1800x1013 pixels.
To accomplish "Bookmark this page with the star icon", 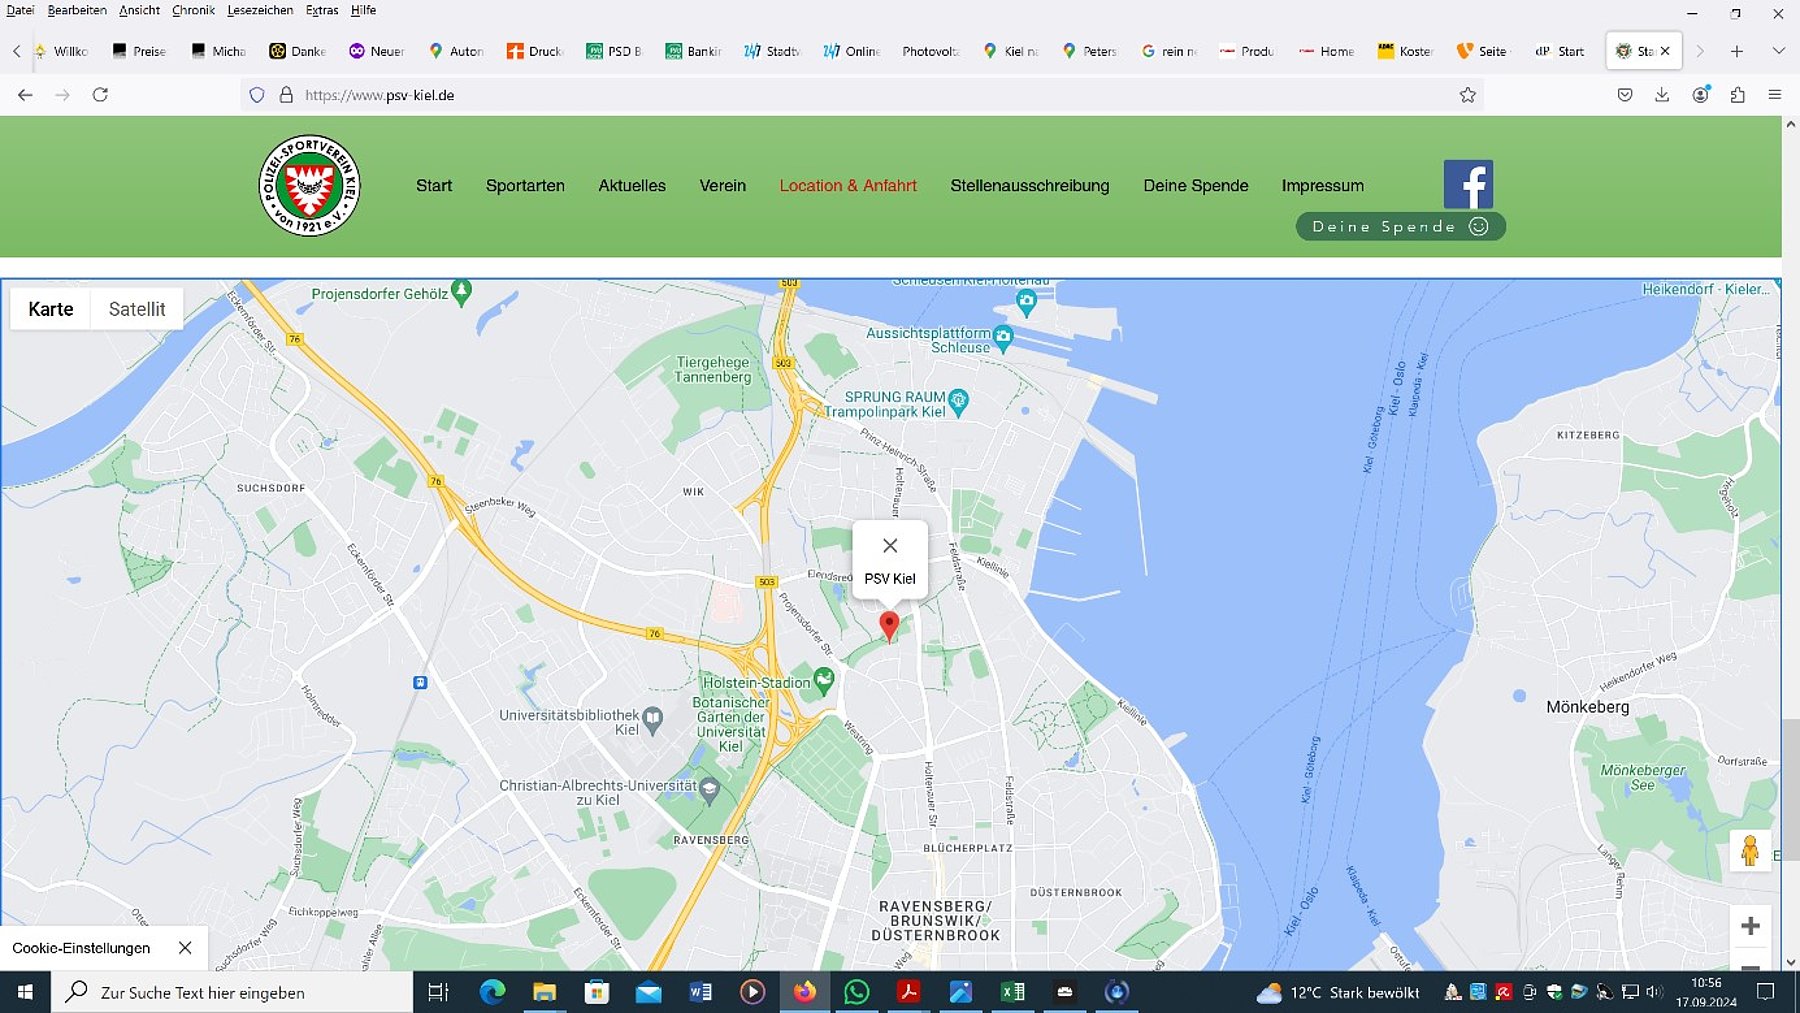I will point(1467,95).
